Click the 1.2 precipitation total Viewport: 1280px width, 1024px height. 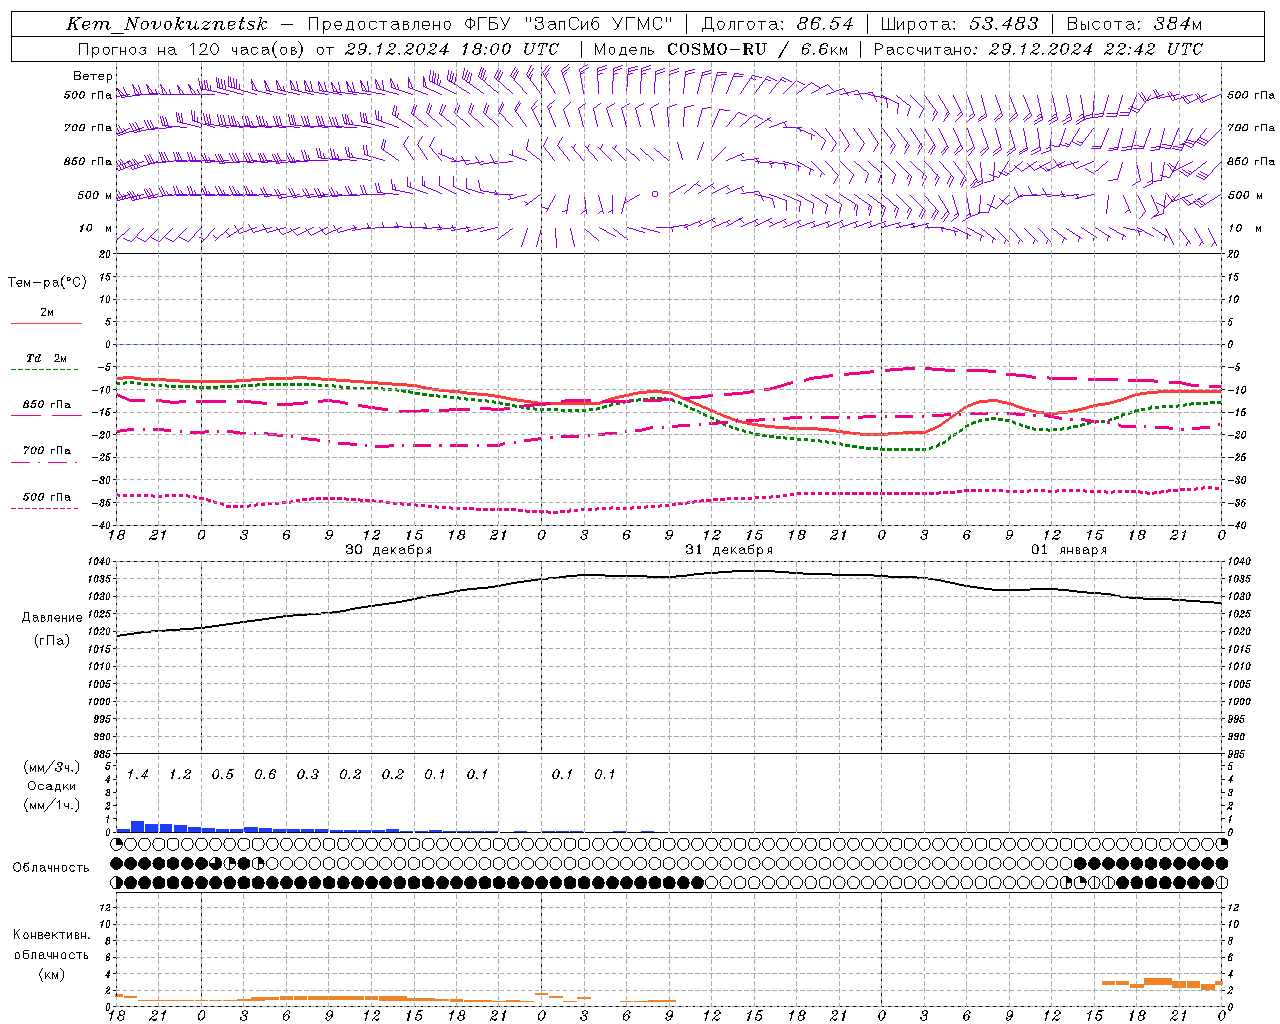[180, 774]
